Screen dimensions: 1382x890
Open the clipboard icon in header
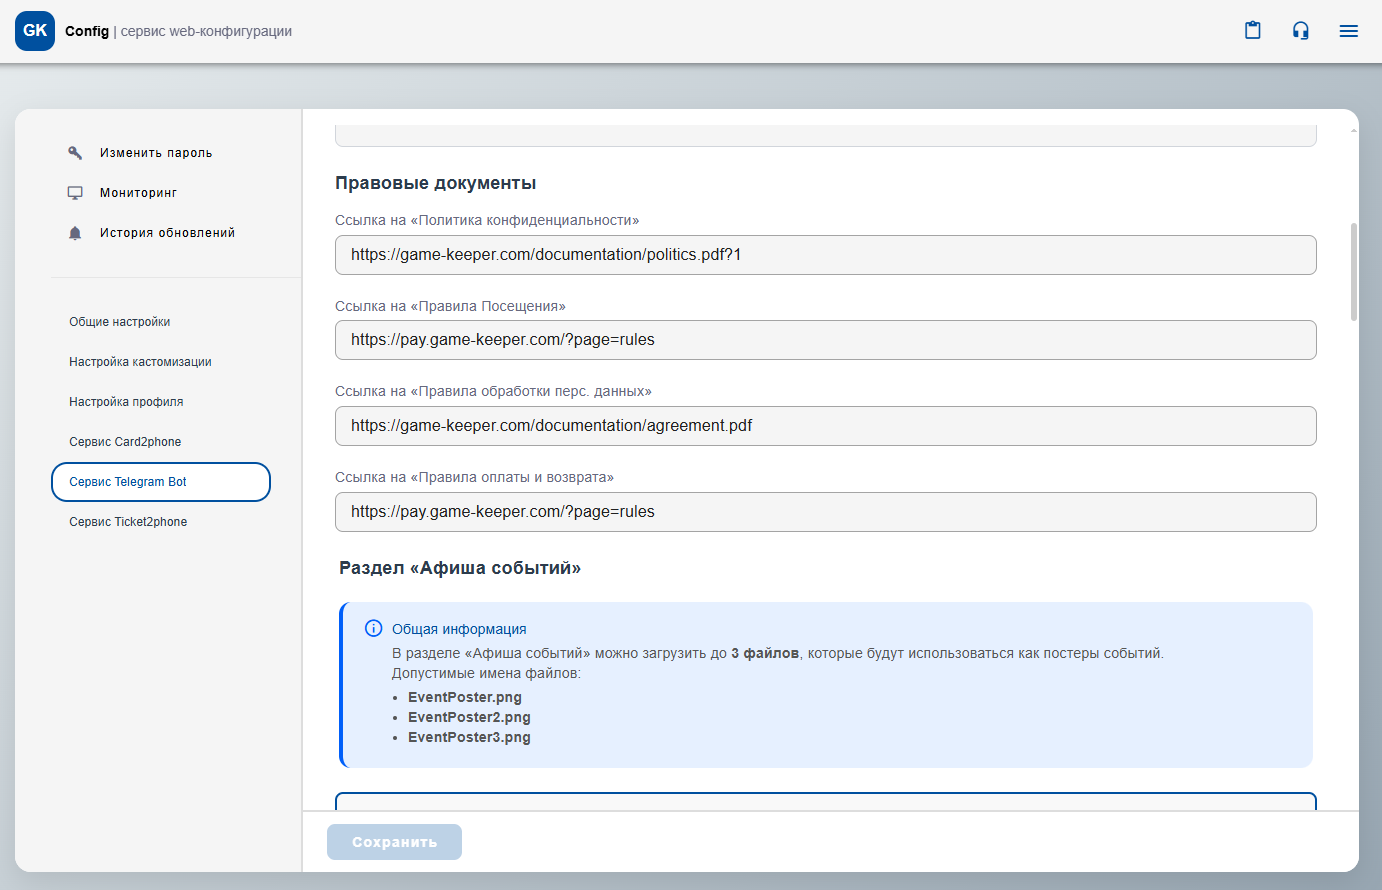(x=1252, y=31)
